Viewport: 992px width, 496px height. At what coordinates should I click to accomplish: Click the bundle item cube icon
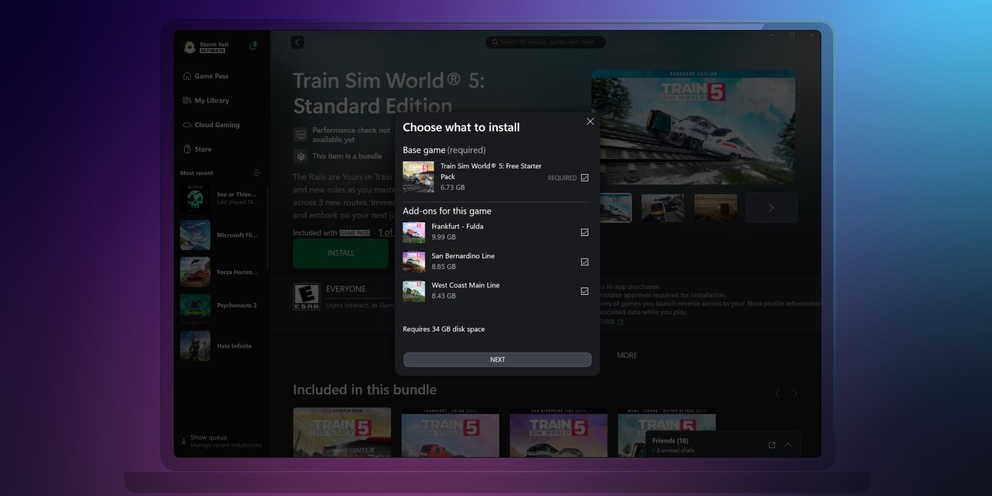[301, 156]
